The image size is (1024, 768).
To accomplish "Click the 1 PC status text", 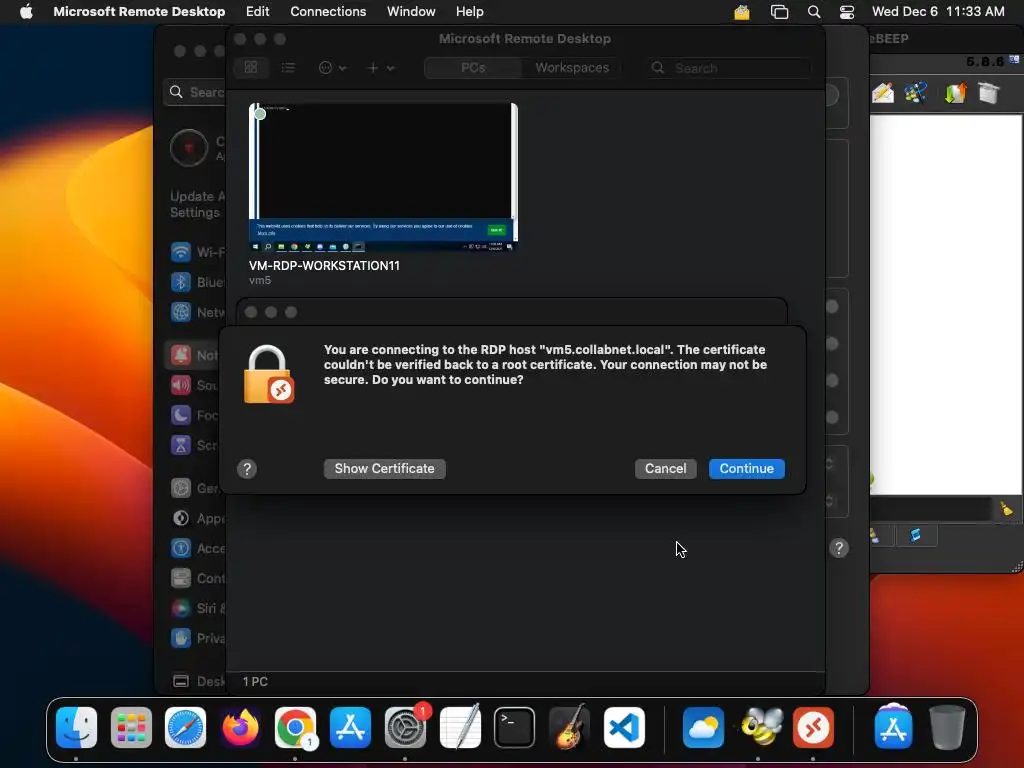I will click(255, 681).
